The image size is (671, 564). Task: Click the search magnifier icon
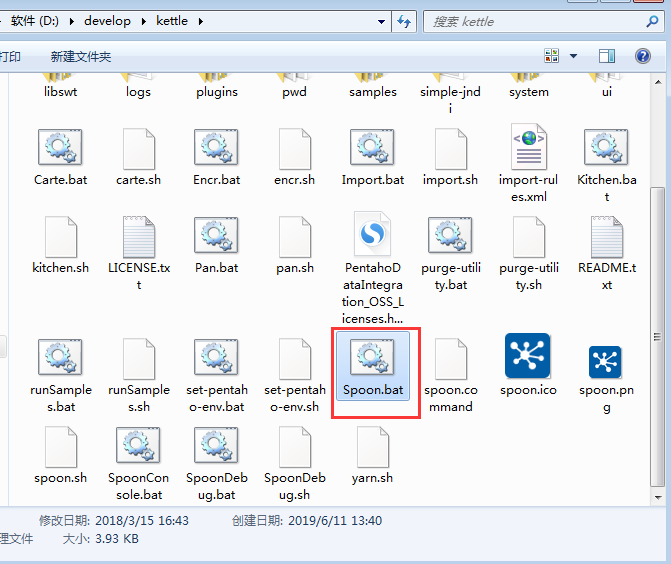coord(653,21)
